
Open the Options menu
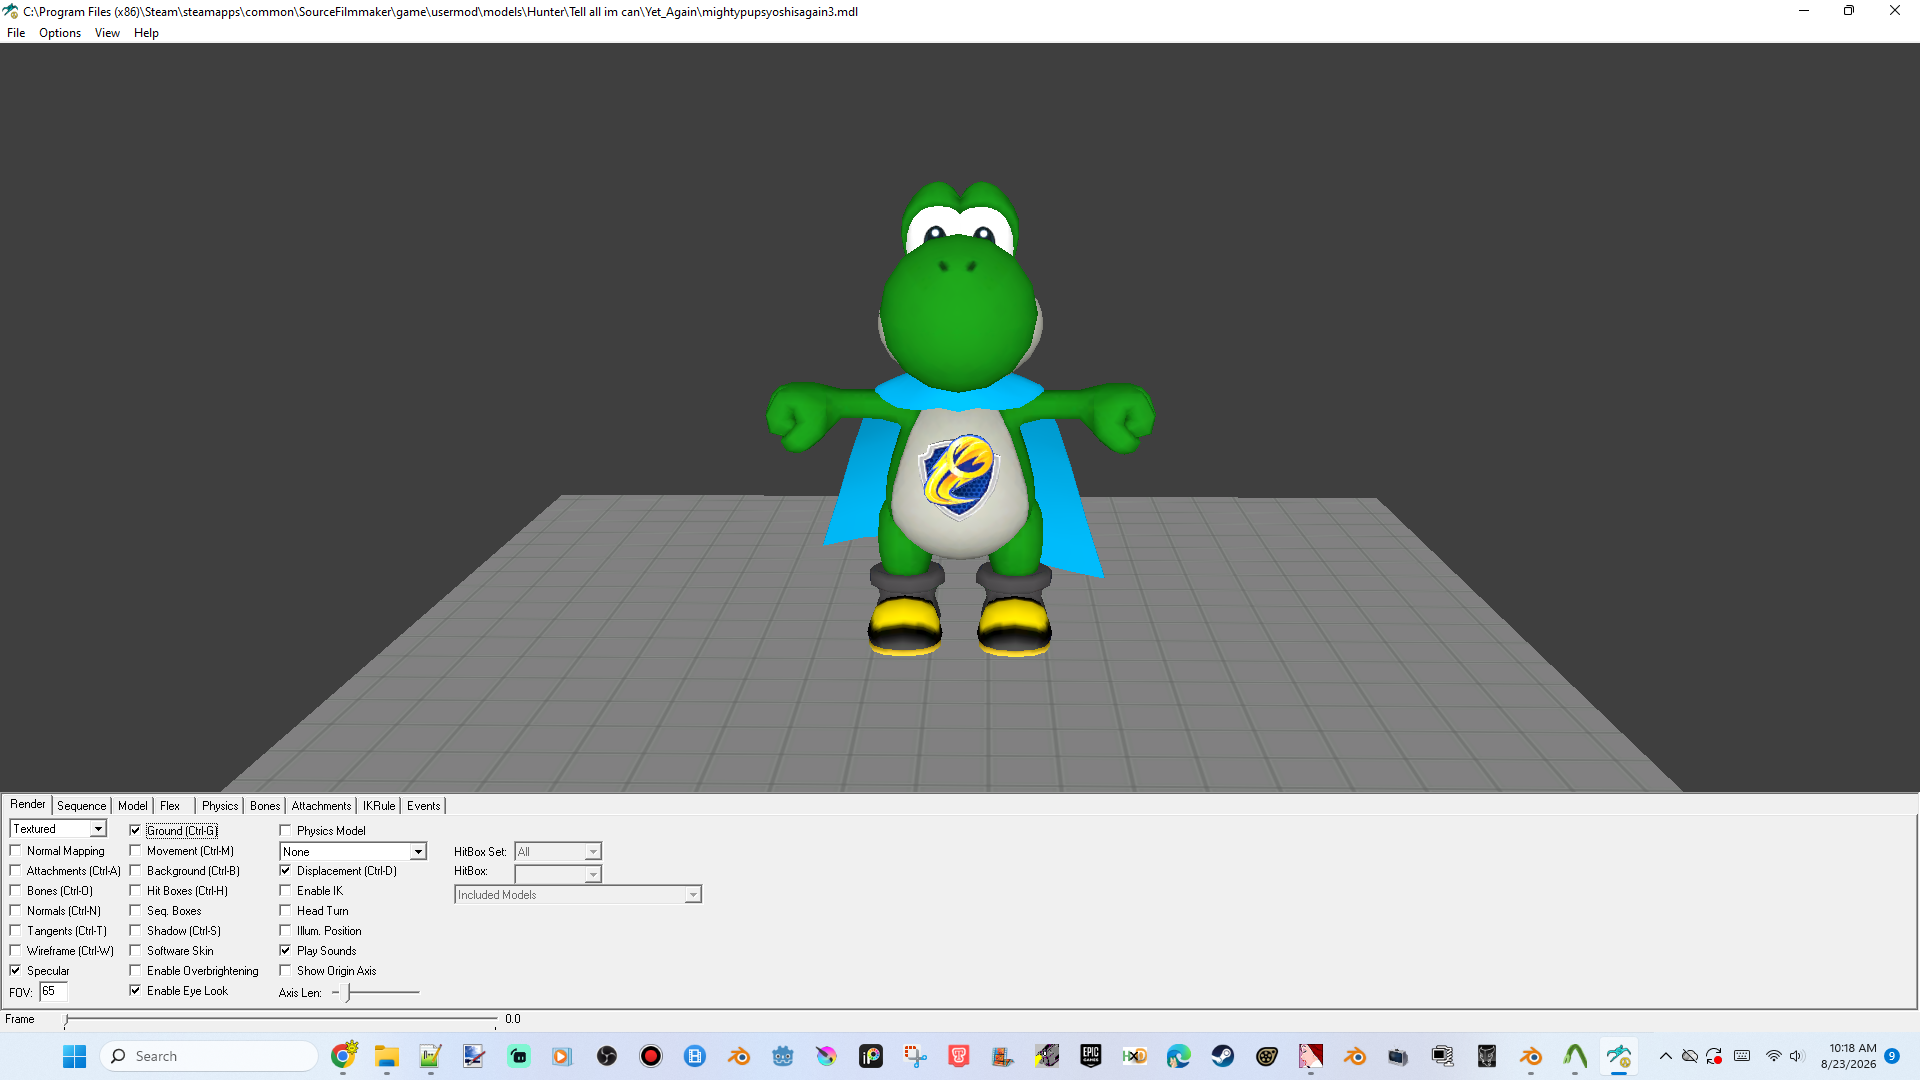[x=60, y=33]
